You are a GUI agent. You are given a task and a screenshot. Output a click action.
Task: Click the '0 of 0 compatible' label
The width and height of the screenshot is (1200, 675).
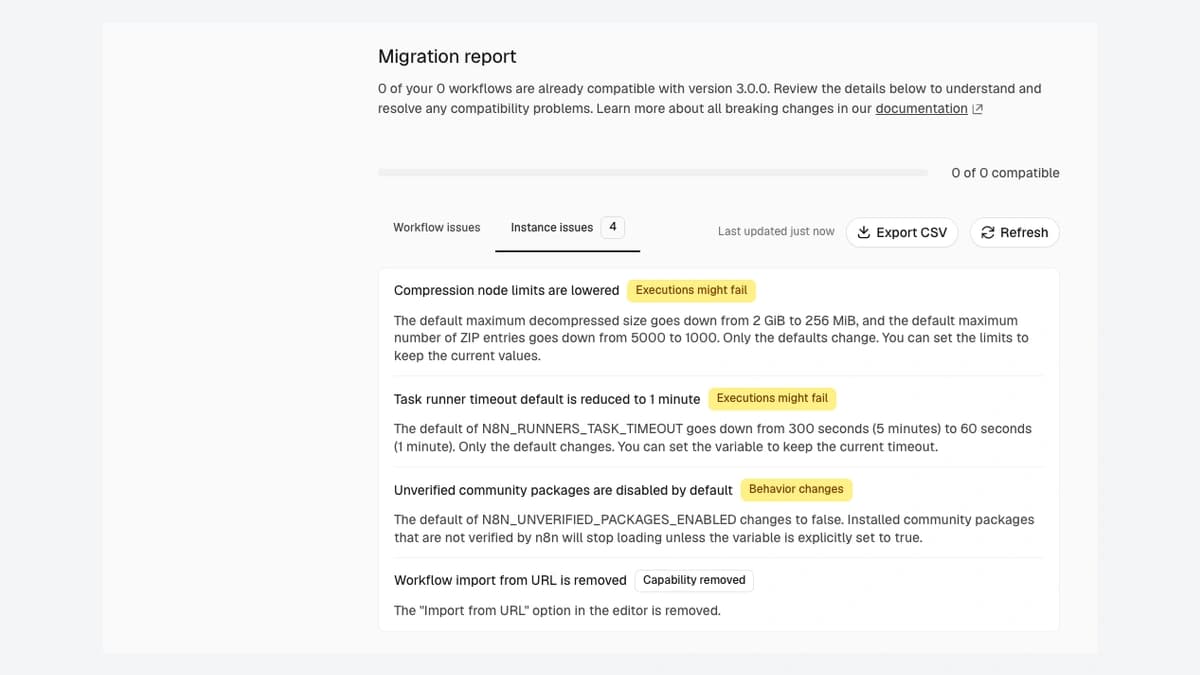click(x=1005, y=173)
